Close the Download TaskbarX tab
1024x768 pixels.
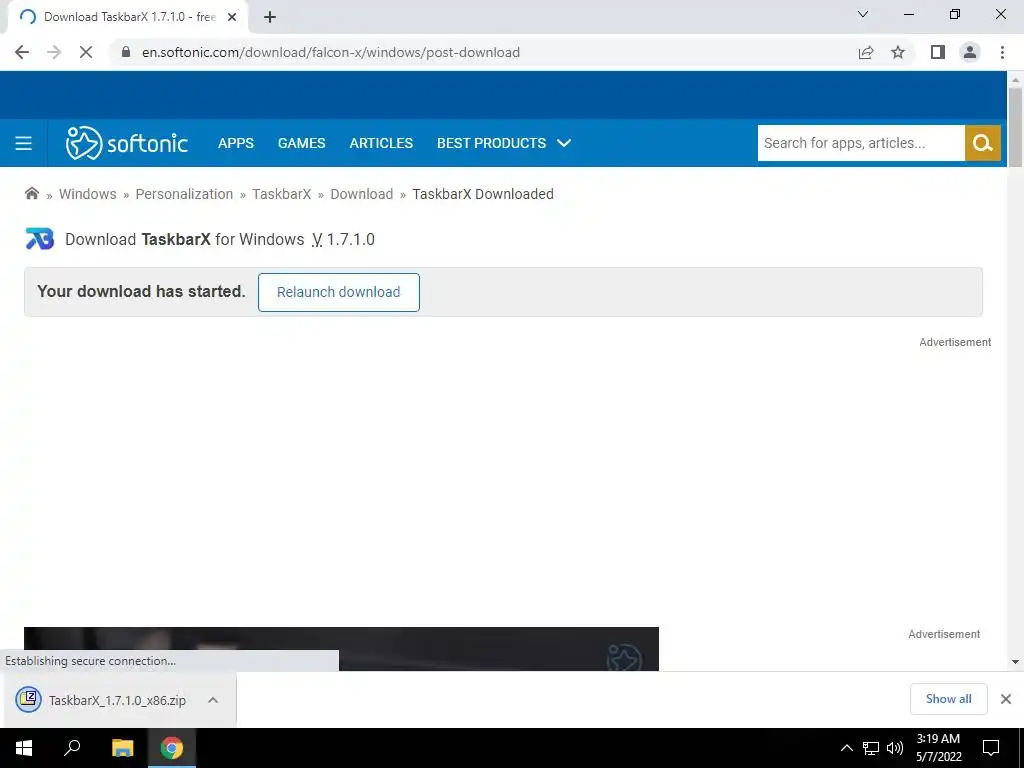pos(232,17)
